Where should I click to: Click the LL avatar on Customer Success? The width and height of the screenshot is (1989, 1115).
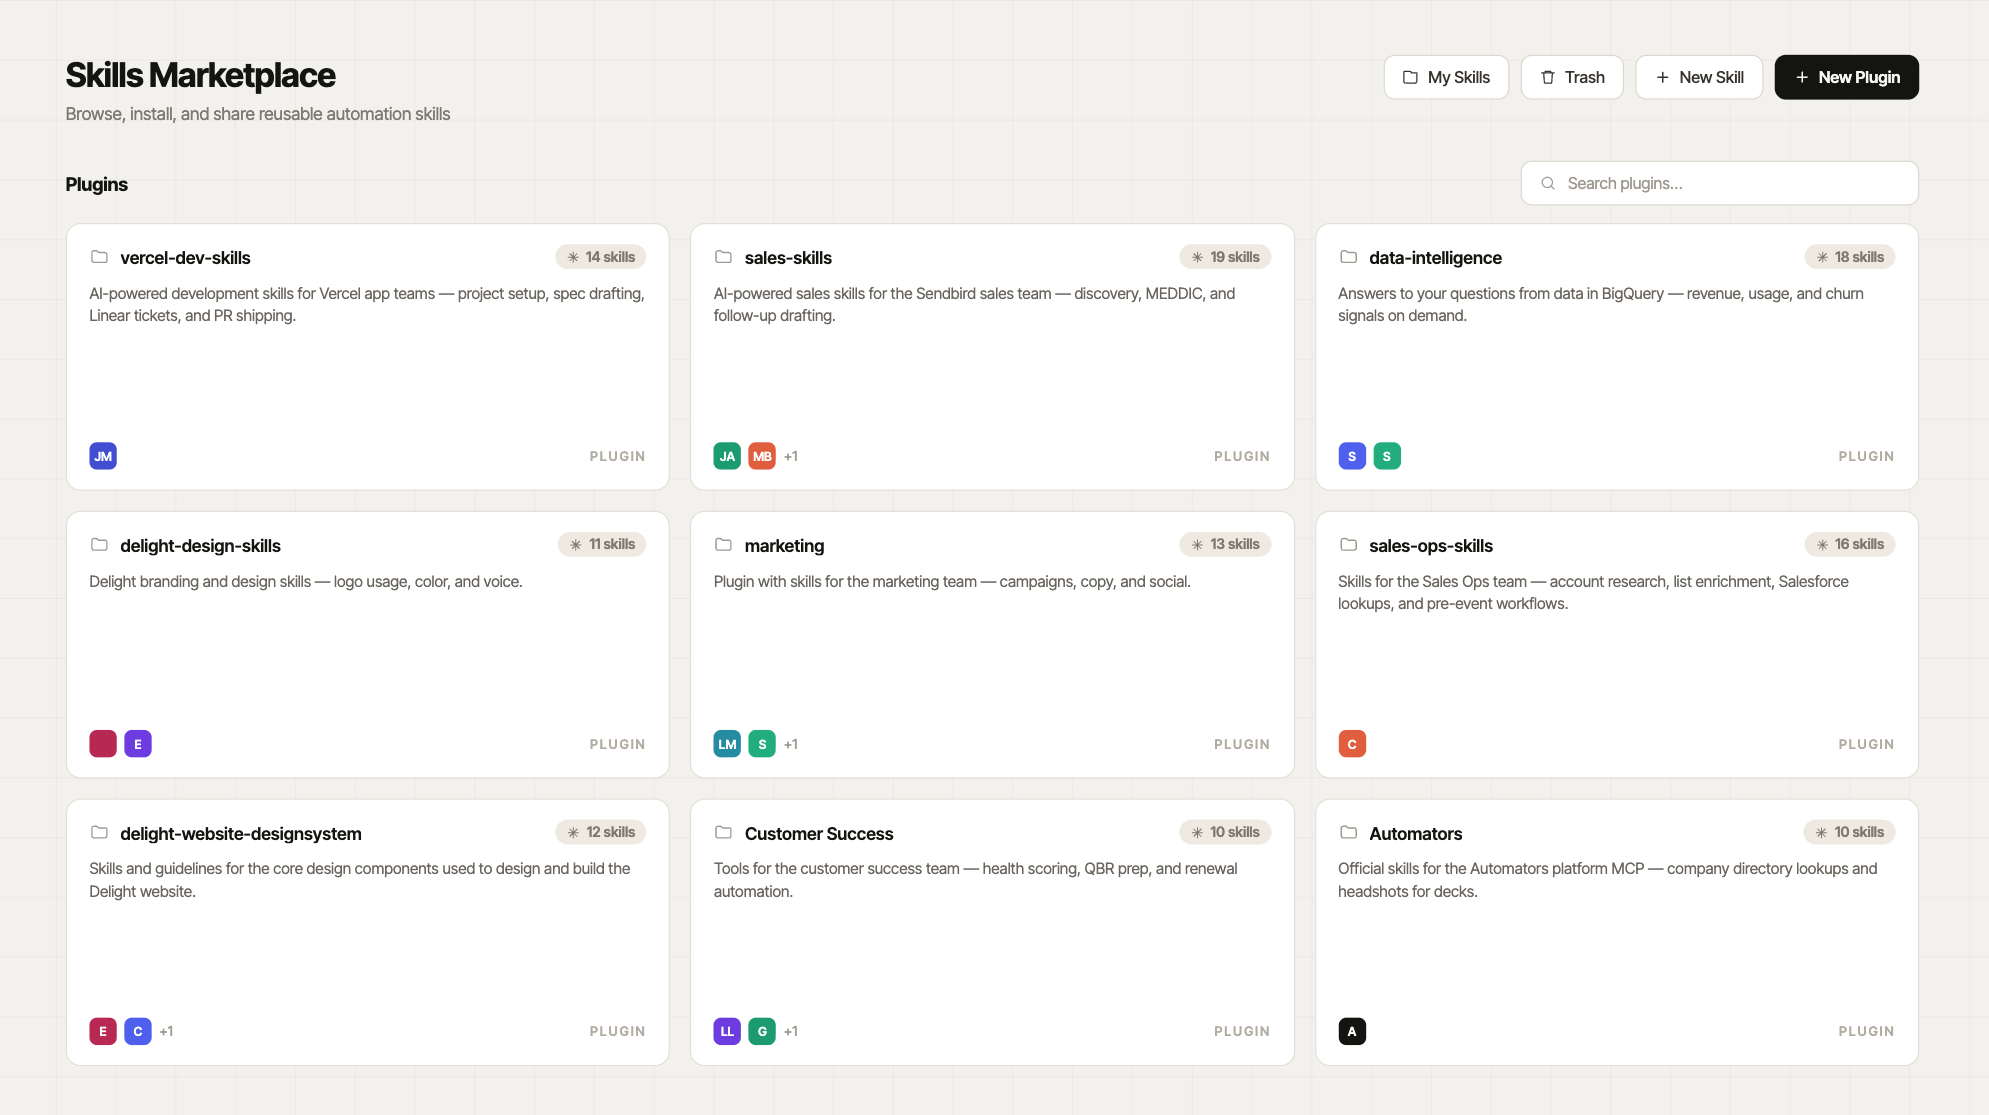(727, 1031)
